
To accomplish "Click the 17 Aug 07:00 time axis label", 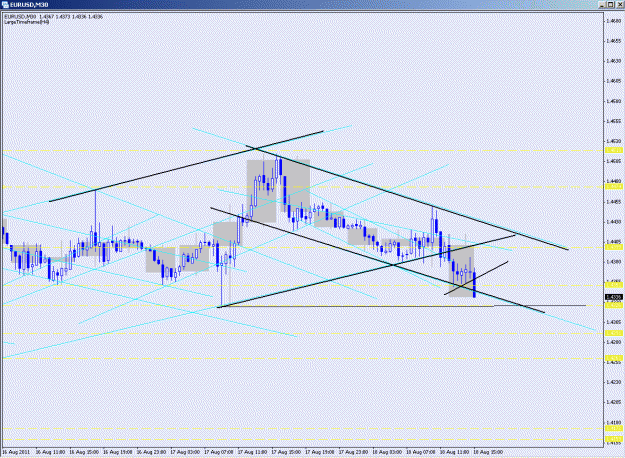I will tap(219, 452).
